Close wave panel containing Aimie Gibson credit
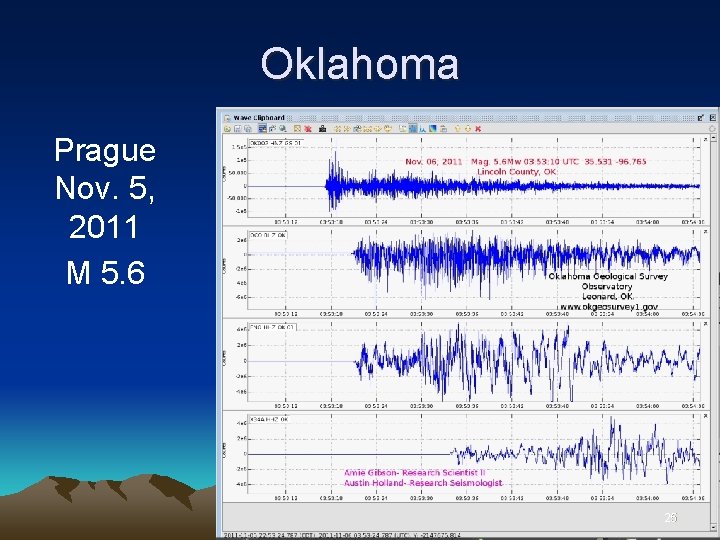720x540 pixels. click(705, 416)
